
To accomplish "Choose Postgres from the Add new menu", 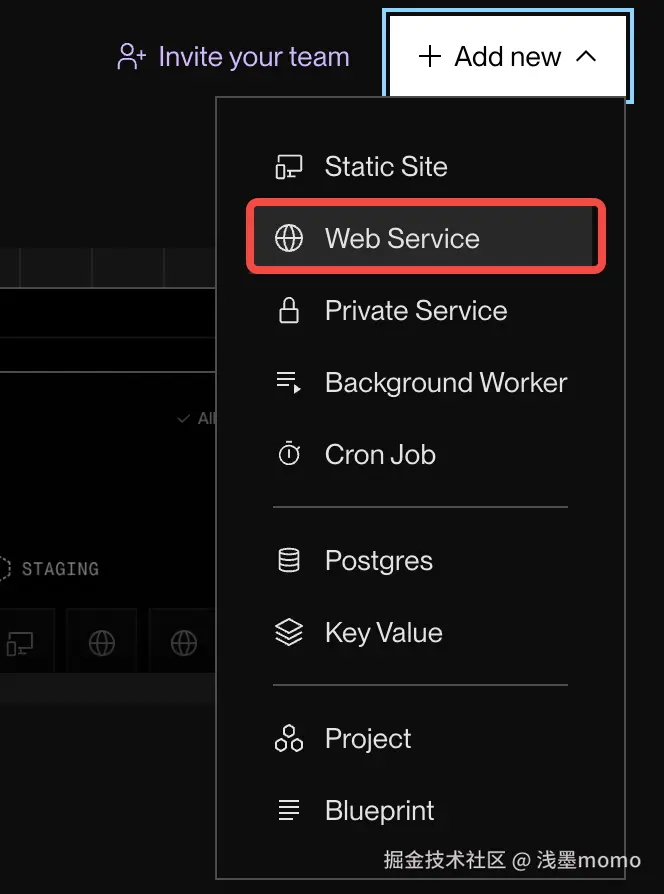I will (x=379, y=561).
